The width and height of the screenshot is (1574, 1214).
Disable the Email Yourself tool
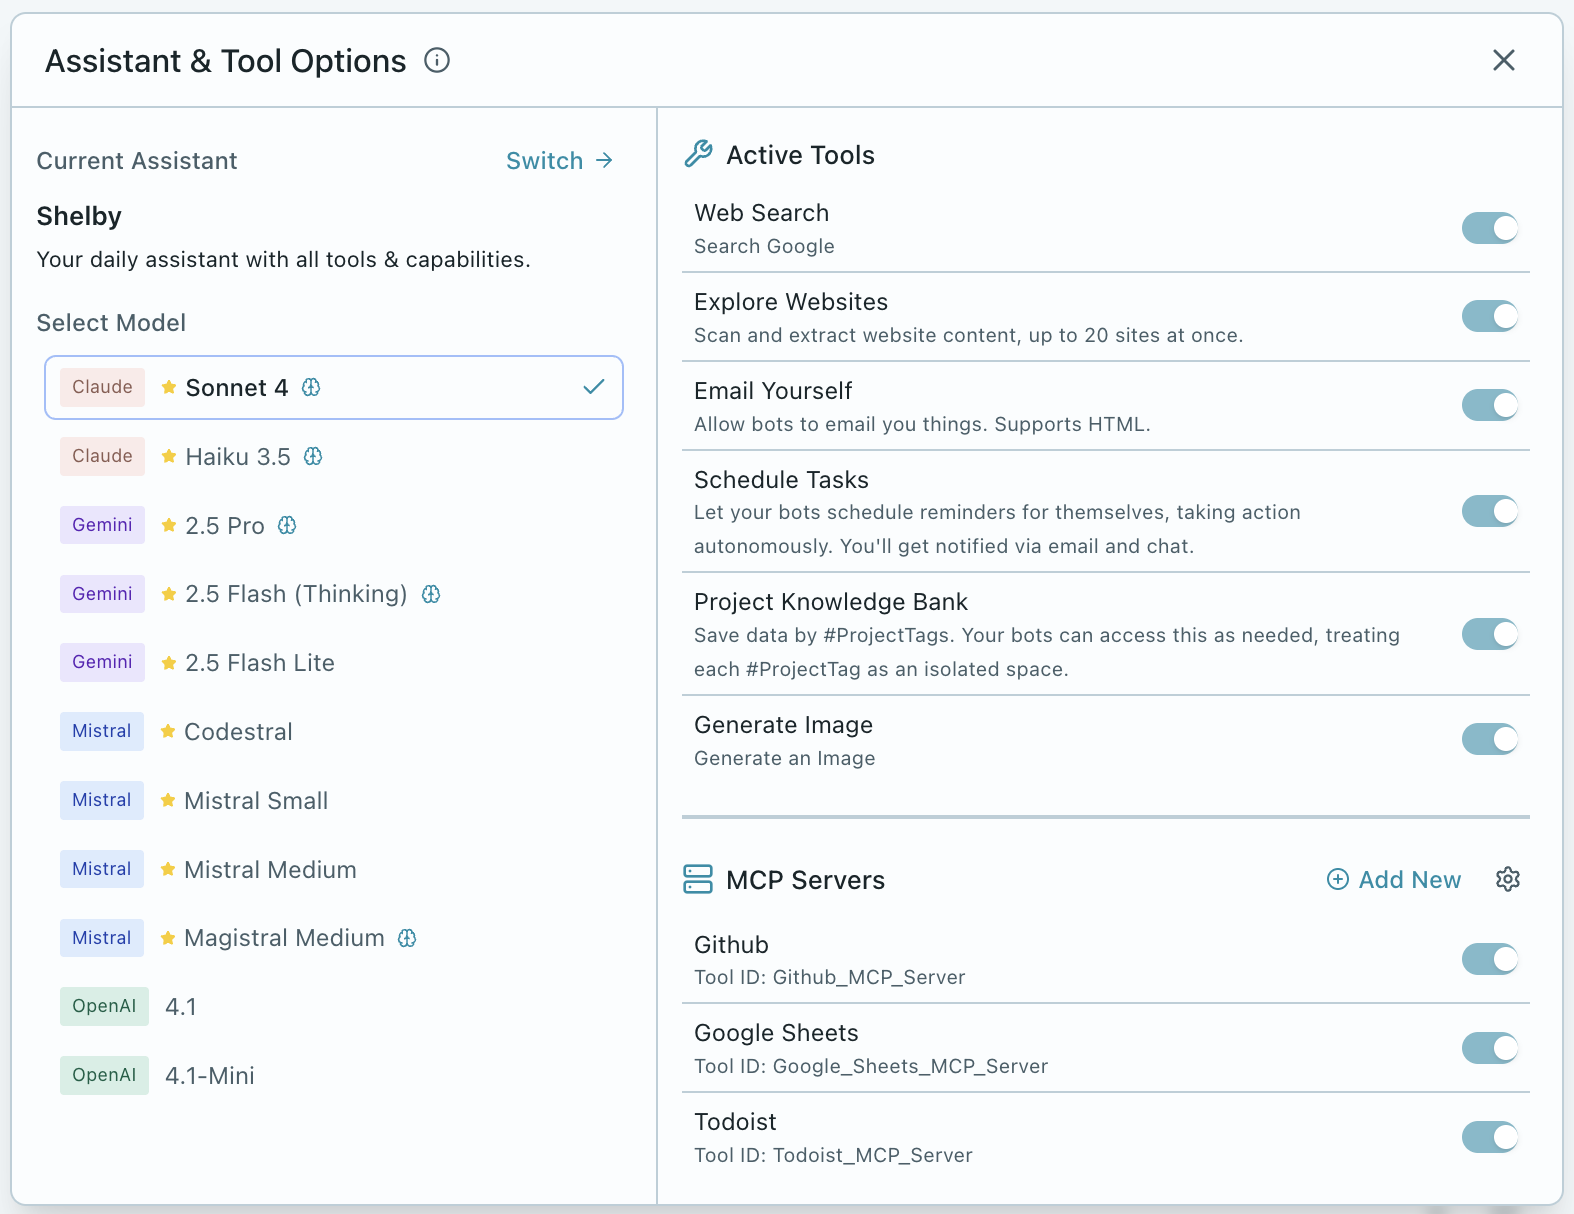click(x=1490, y=406)
